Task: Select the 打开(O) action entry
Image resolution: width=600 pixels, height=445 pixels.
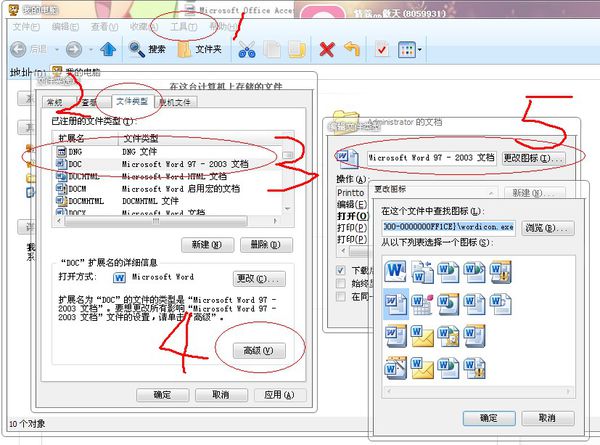Action: (353, 216)
